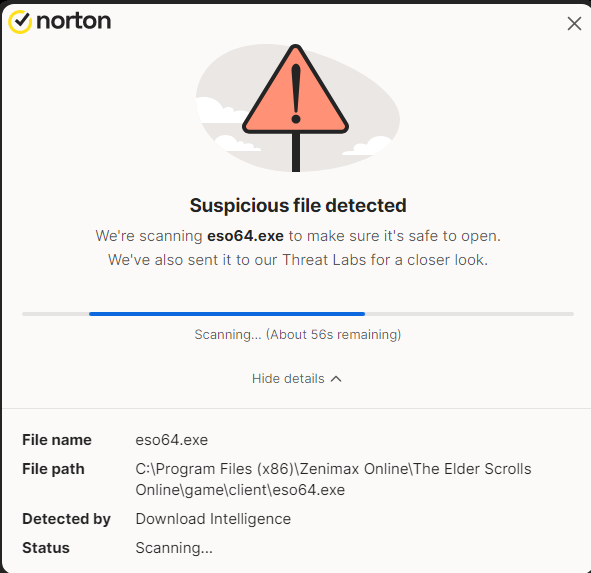The height and width of the screenshot is (573, 591).
Task: Click the red warning triangle sign
Action: (296, 90)
